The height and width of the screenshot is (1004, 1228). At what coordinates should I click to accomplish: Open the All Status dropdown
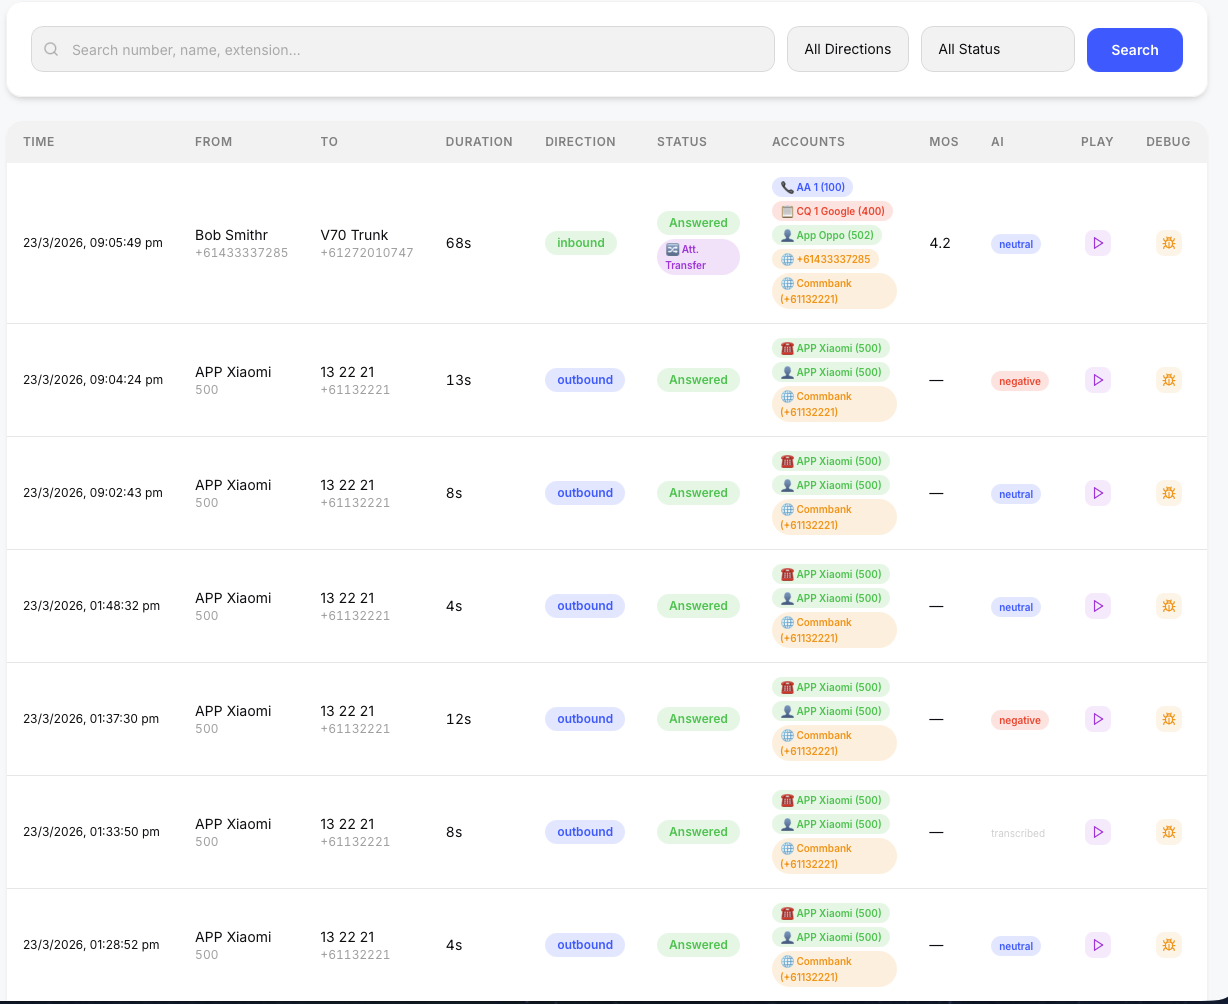[x=997, y=48]
